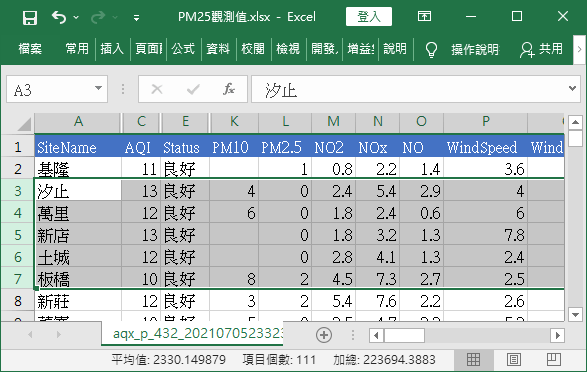Switch to the 常用 ribbon tab
Image resolution: width=587 pixels, height=372 pixels.
(77, 49)
